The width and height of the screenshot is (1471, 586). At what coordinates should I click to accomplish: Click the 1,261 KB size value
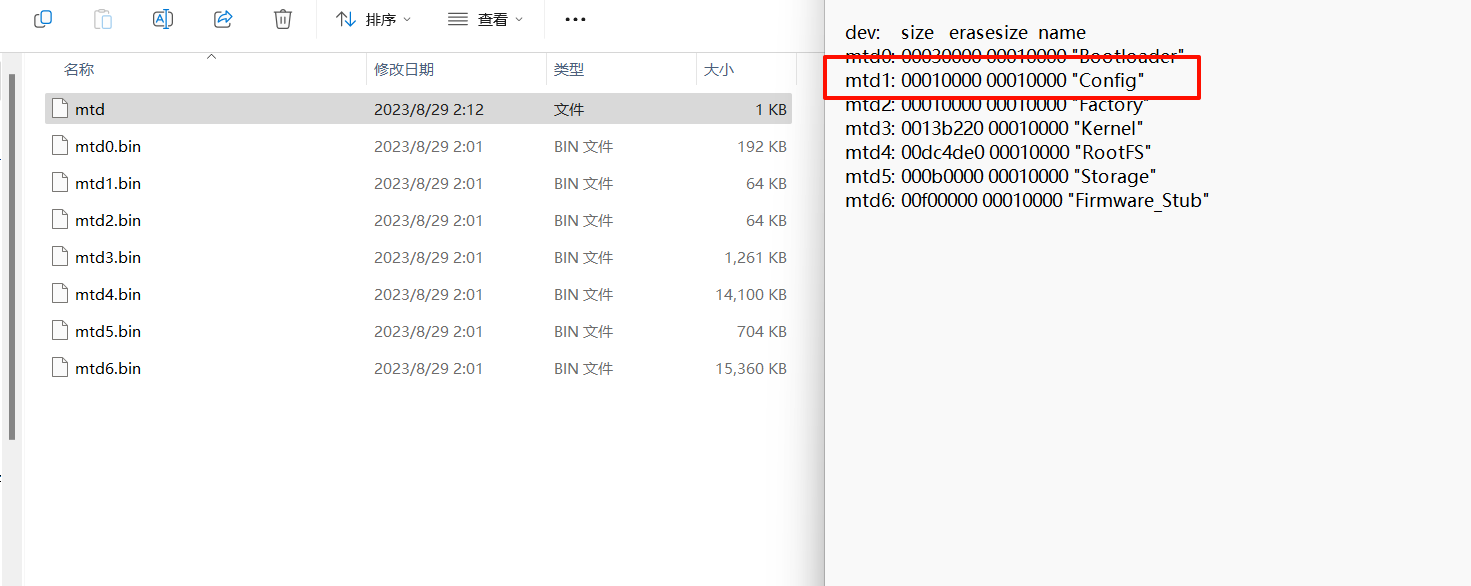756,257
